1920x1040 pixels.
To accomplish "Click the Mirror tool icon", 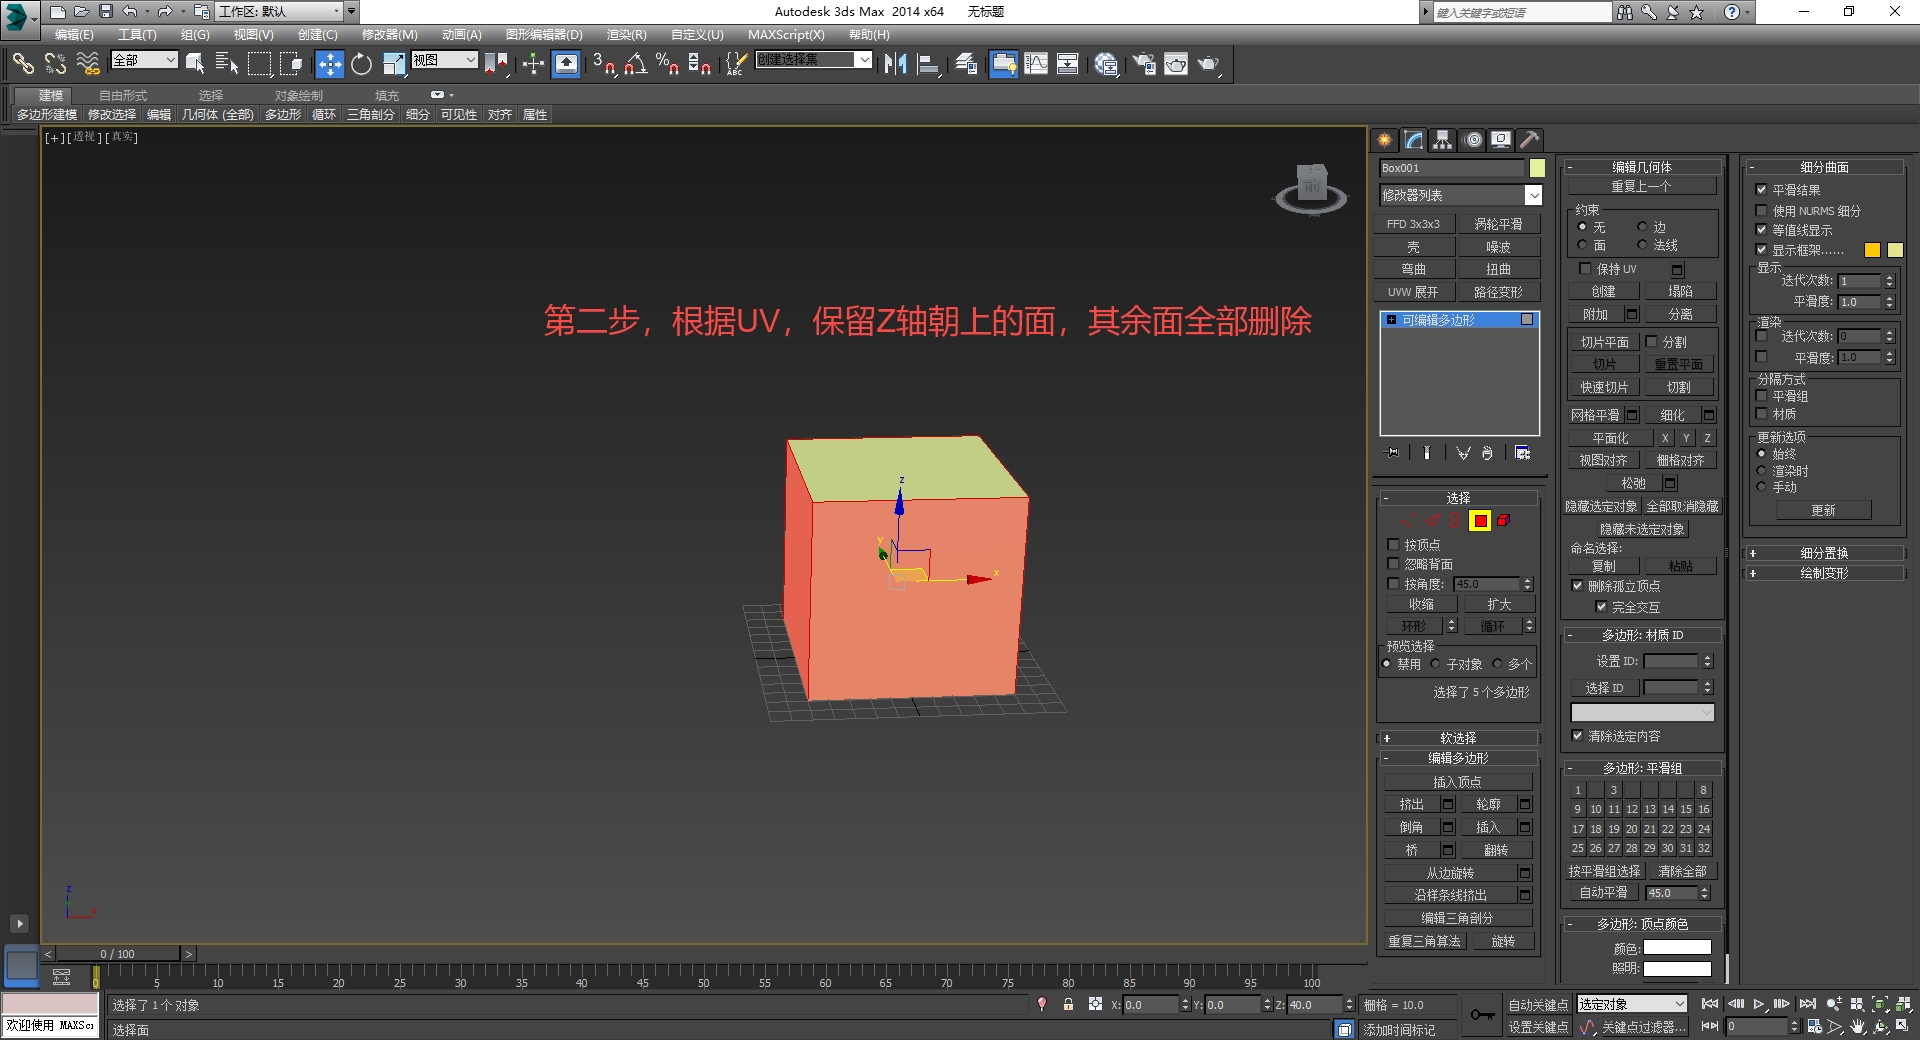I will click(895, 64).
